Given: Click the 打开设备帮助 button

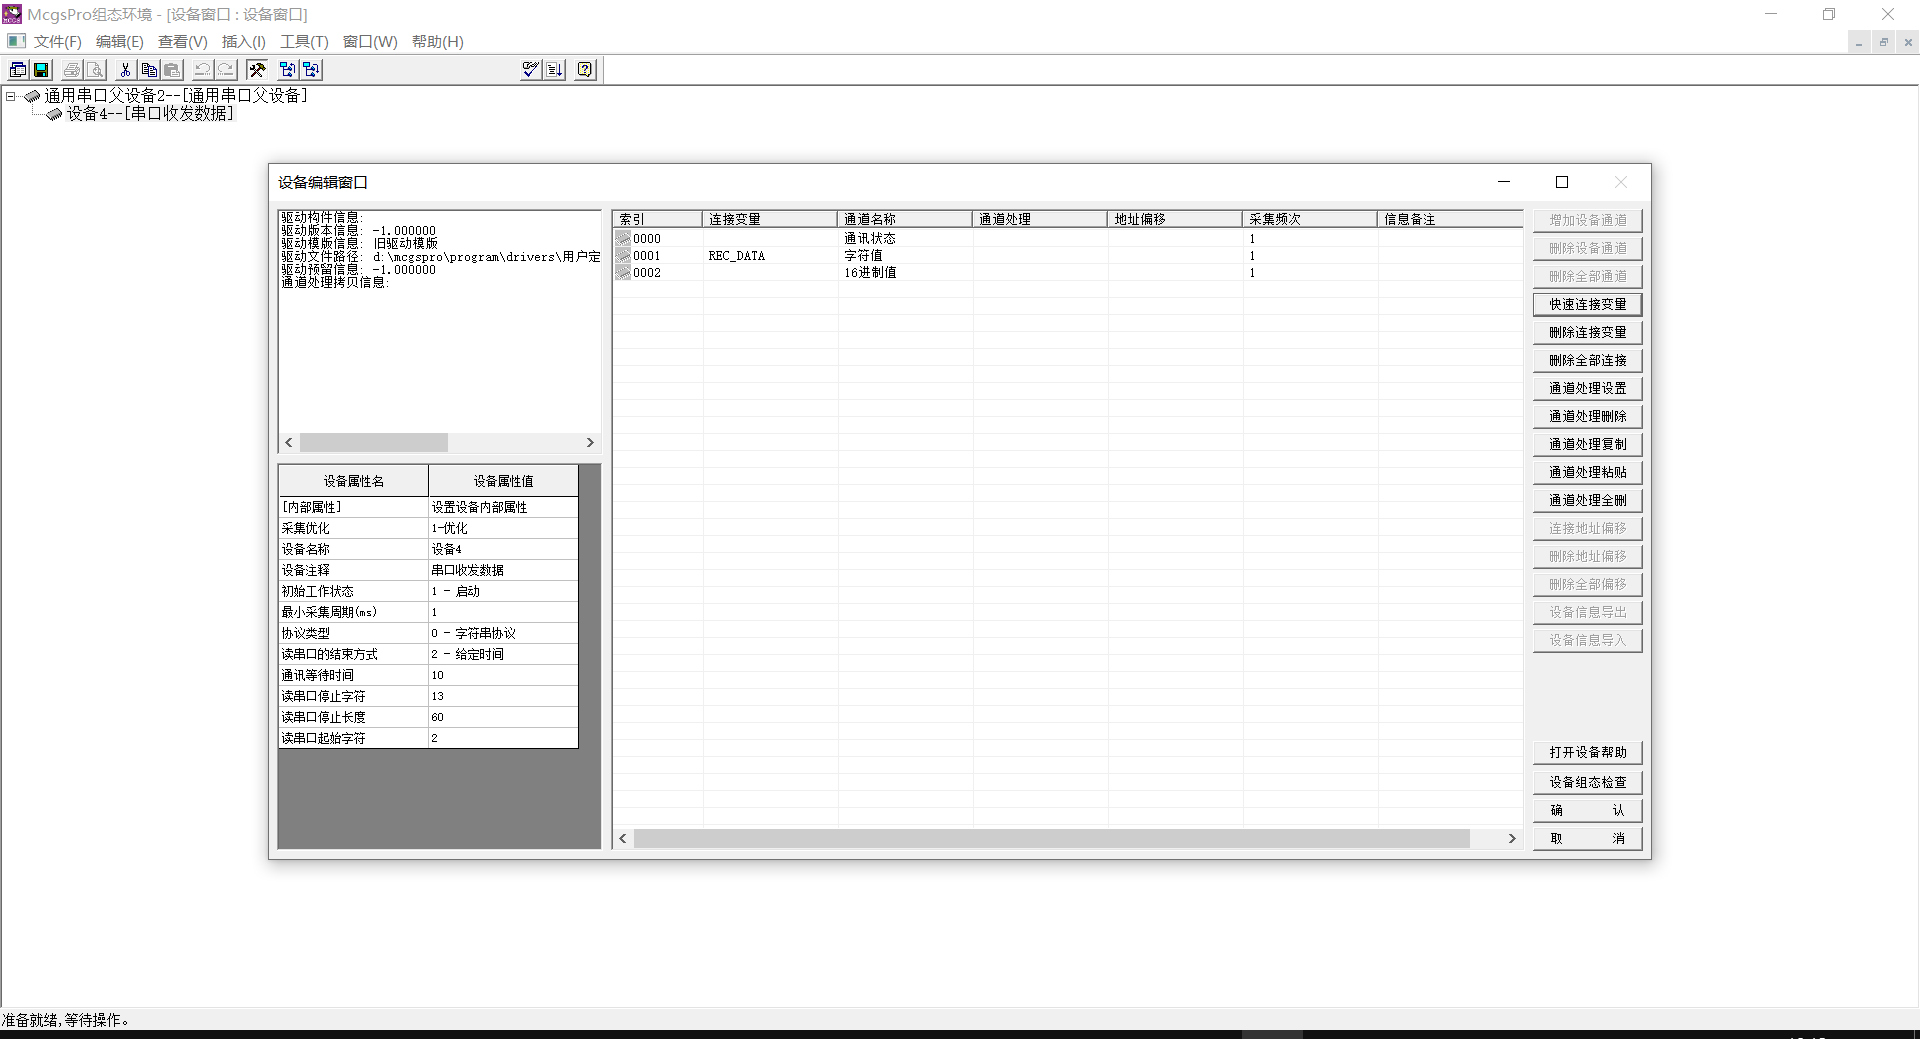Looking at the screenshot, I should 1587,752.
